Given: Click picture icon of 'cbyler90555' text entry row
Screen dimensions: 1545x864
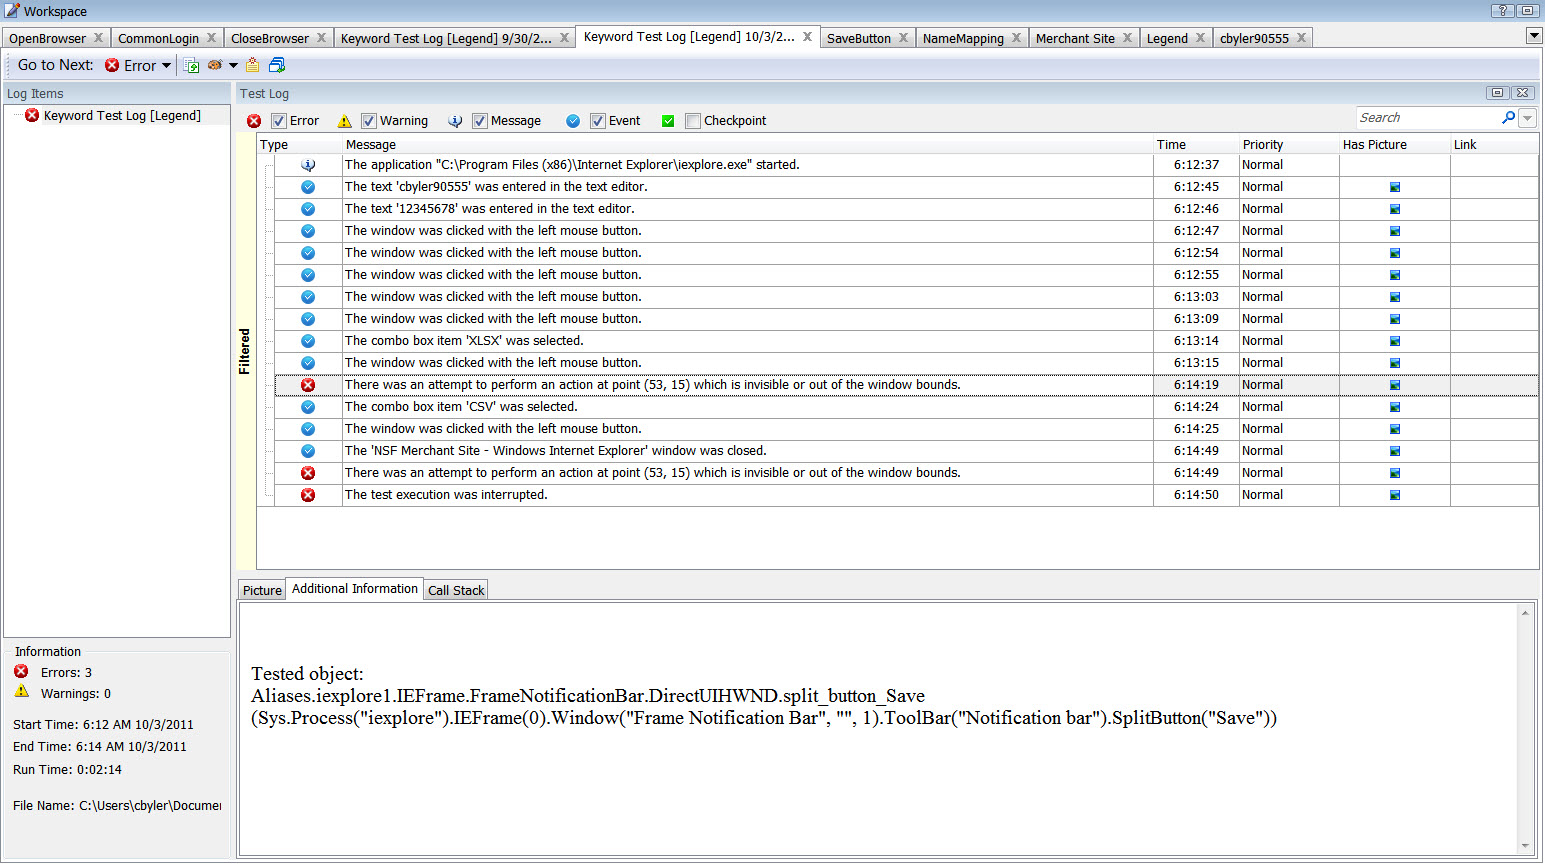Looking at the screenshot, I should (x=1394, y=187).
